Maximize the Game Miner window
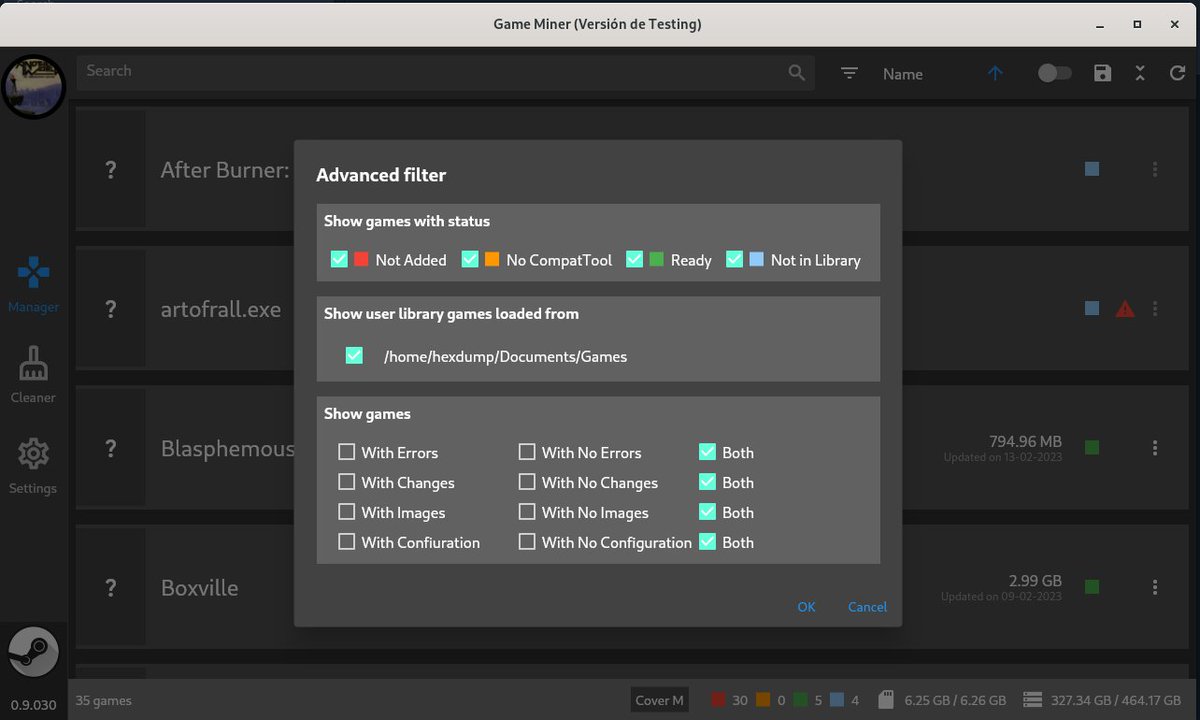 point(1137,24)
